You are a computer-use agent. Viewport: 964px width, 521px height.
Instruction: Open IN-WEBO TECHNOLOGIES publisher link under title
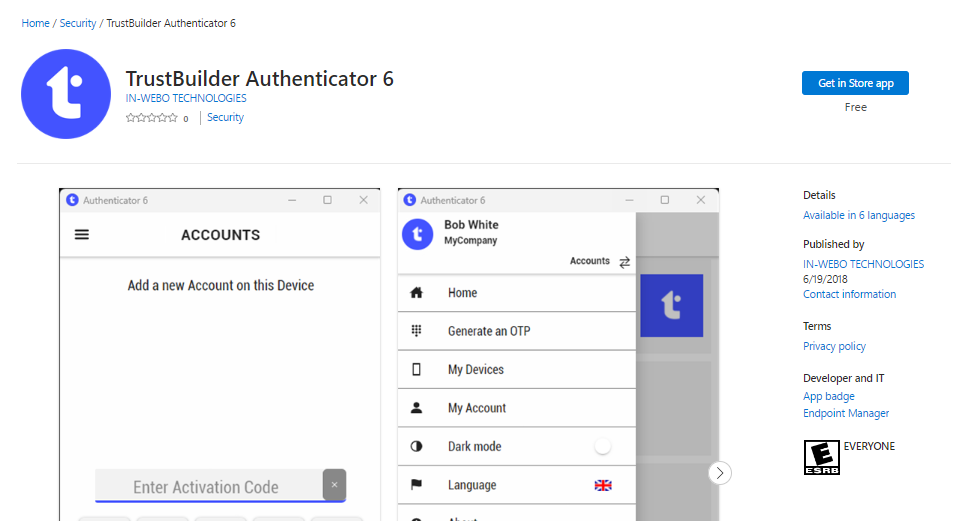186,98
